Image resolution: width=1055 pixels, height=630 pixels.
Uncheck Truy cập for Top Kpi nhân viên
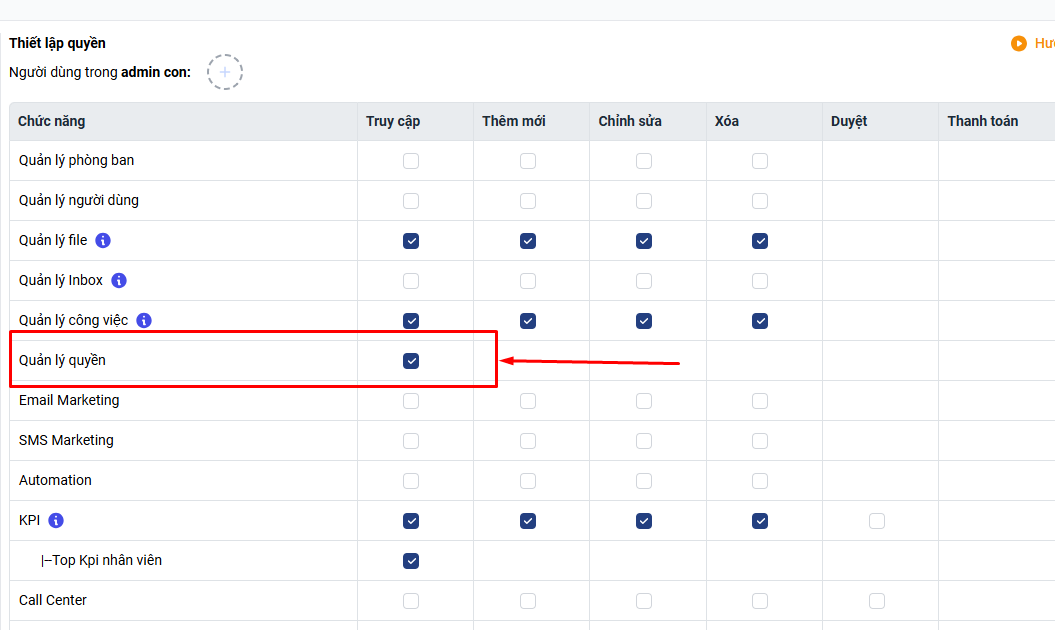(x=411, y=561)
